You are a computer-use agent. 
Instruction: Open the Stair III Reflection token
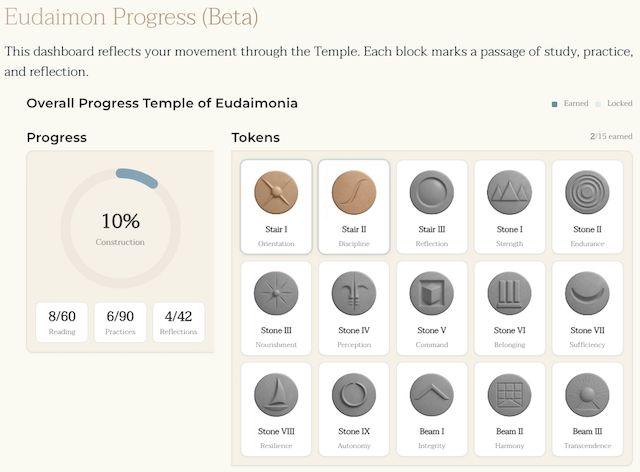point(432,192)
